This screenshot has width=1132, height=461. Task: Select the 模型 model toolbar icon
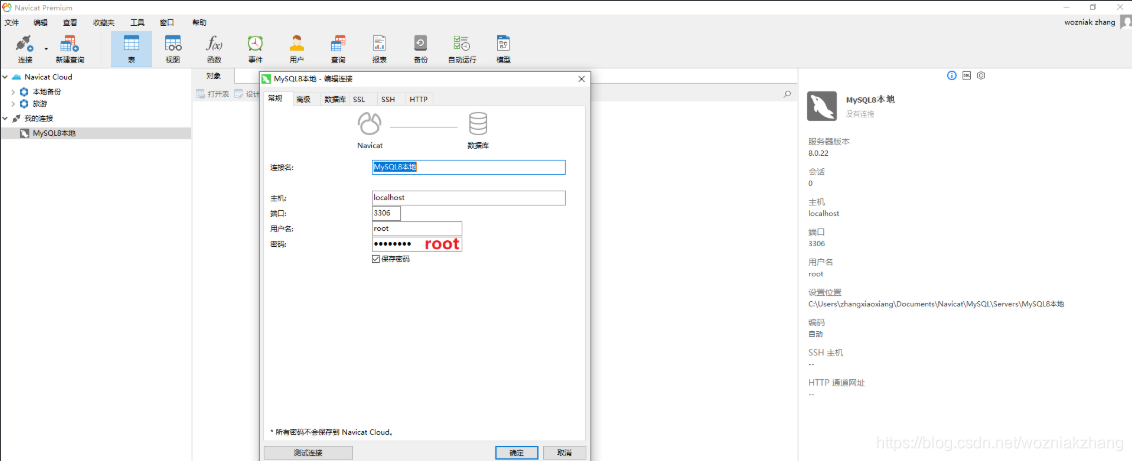[503, 48]
